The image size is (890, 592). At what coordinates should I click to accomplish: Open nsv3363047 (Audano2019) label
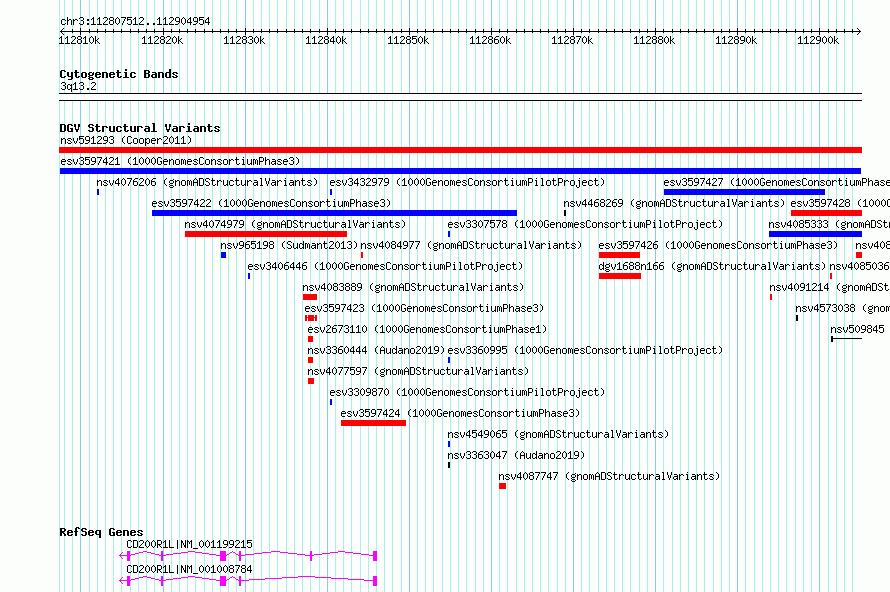(516, 455)
